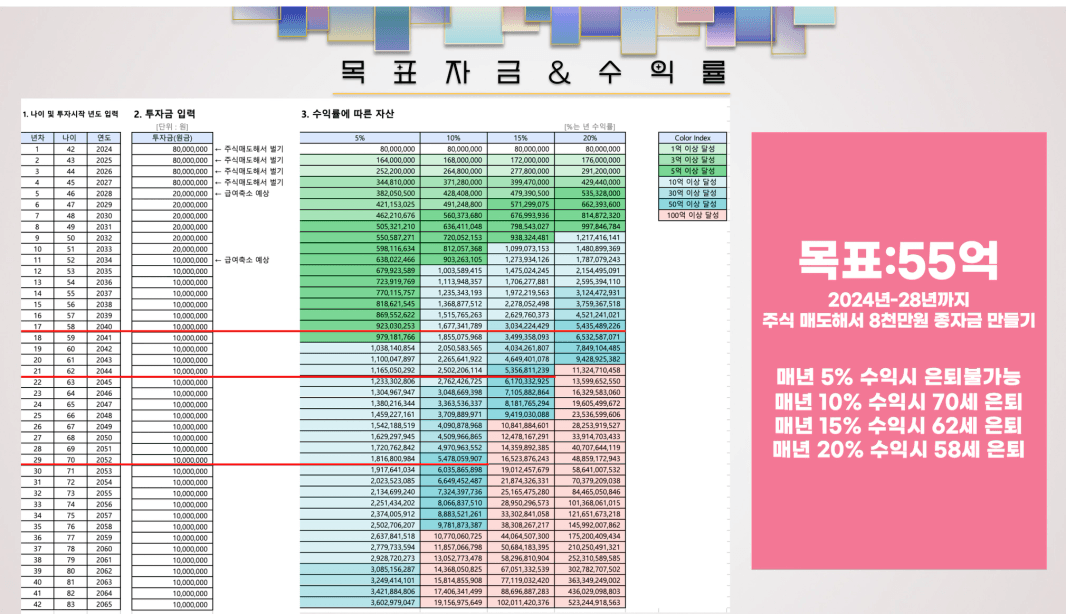1066x614 pixels.
Task: Select the 년차 column header
Action: point(37,137)
